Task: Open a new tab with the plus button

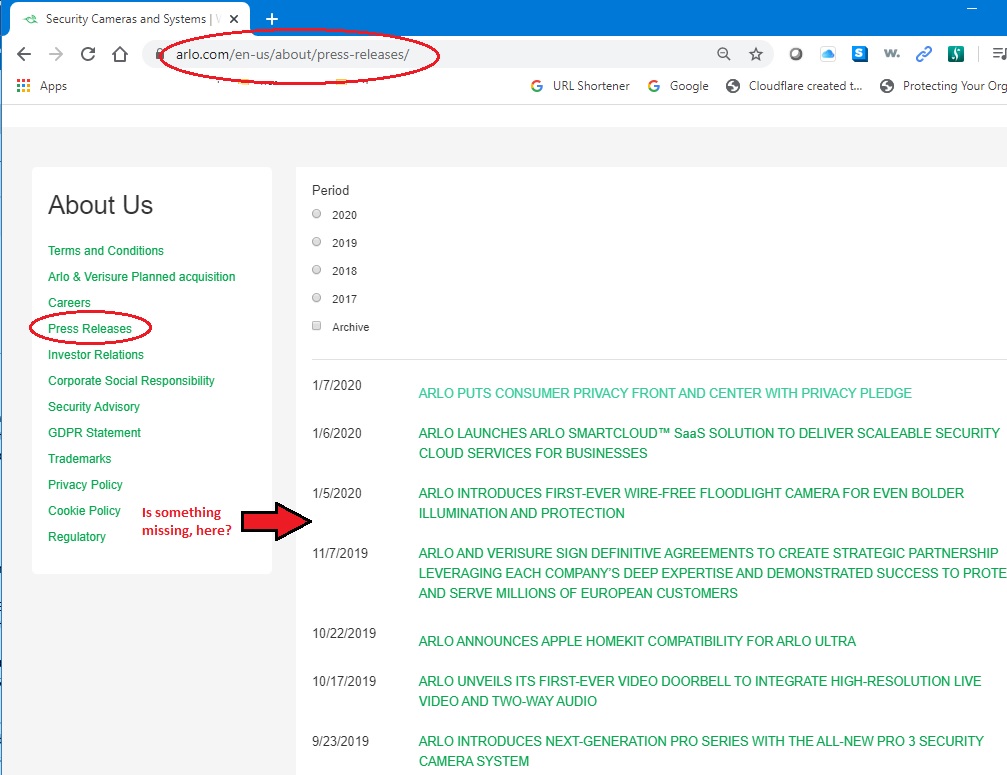Action: [272, 19]
